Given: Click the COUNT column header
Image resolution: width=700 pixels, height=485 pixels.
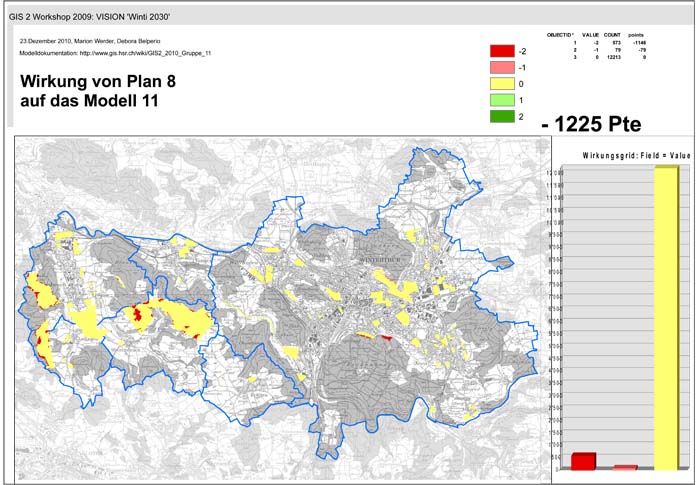Looking at the screenshot, I should [613, 35].
